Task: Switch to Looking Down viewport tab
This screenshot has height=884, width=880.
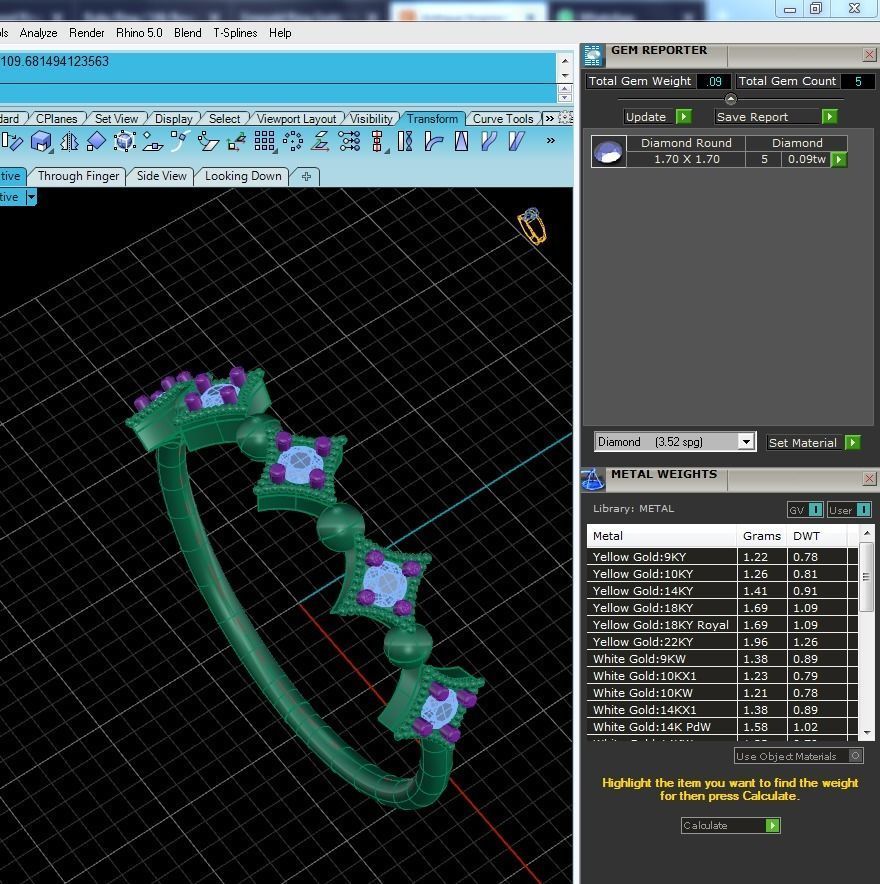Action: 243,176
